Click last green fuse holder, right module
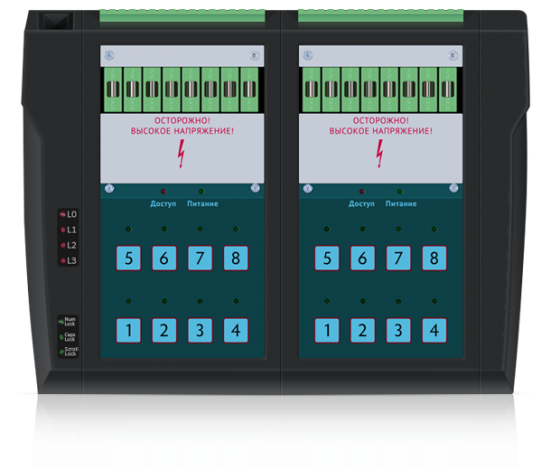The height and width of the screenshot is (470, 551). (x=448, y=90)
